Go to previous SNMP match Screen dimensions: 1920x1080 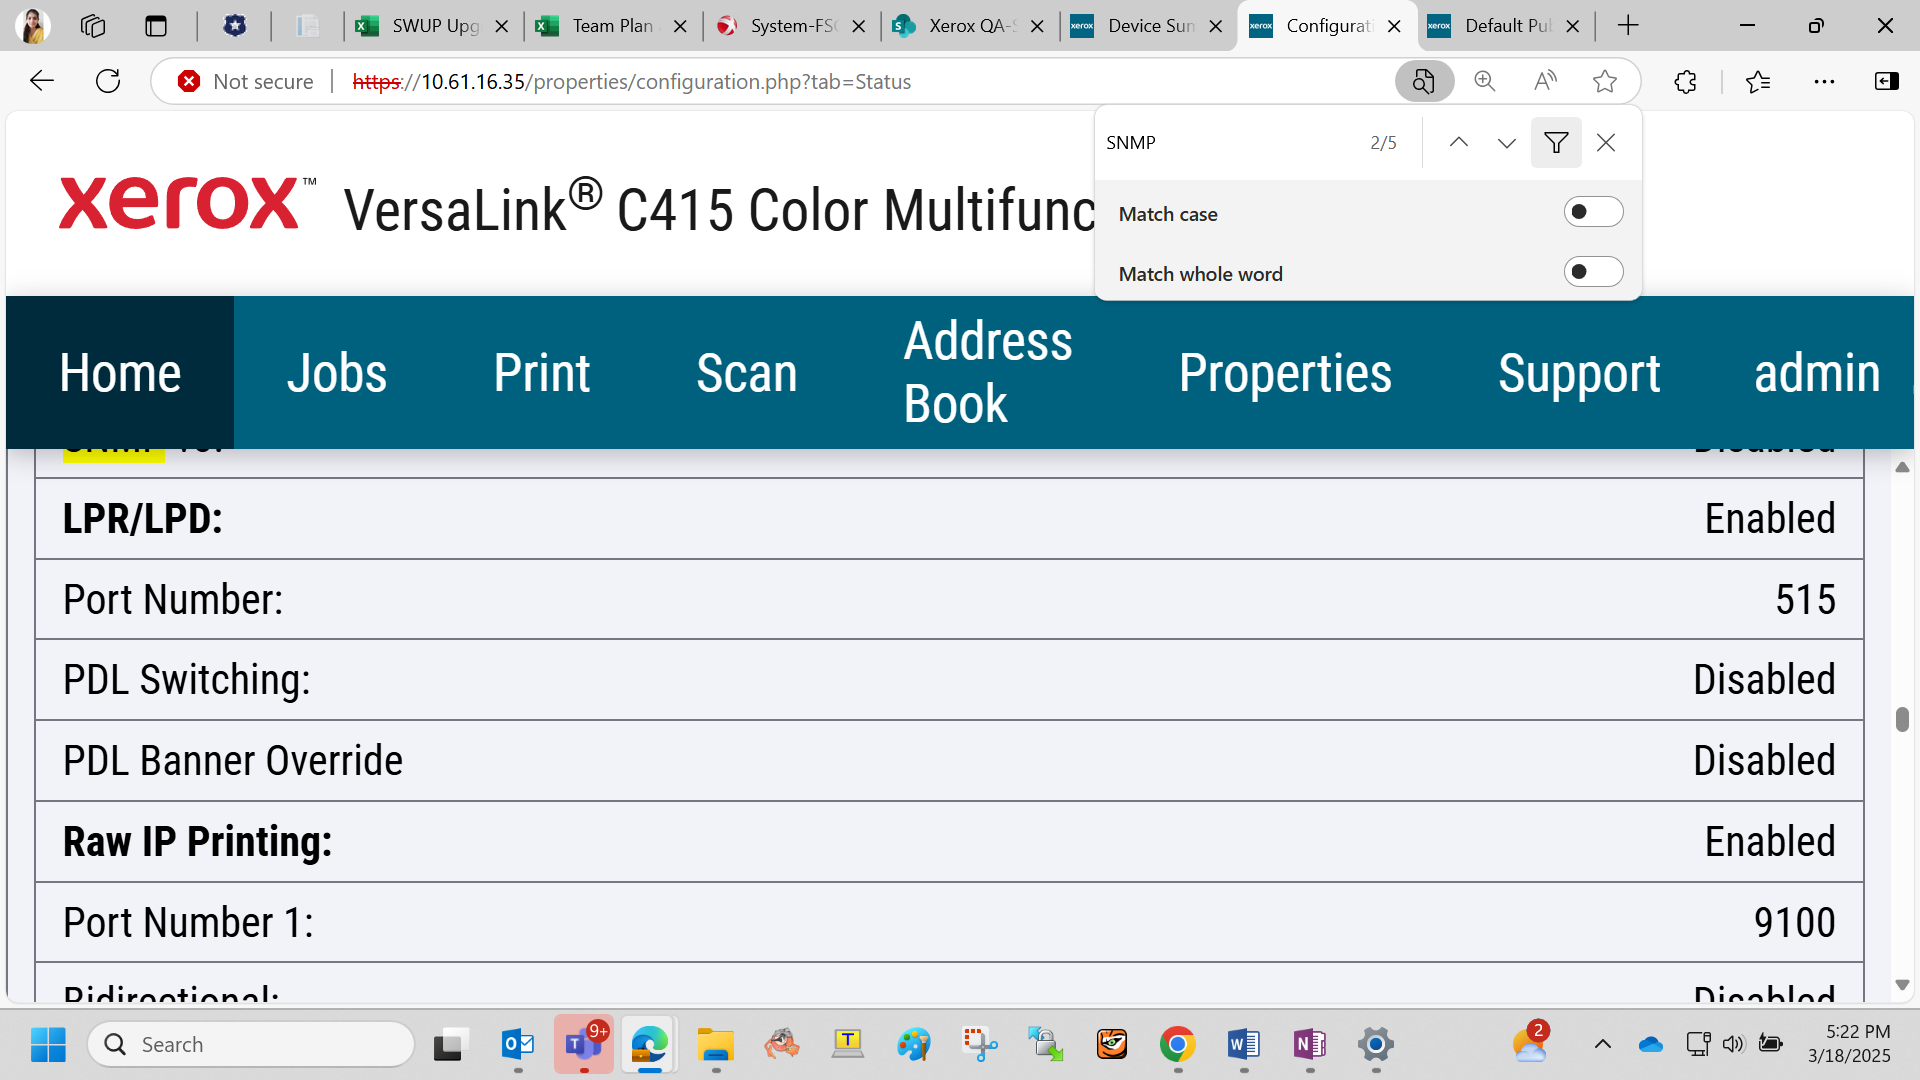coord(1459,142)
